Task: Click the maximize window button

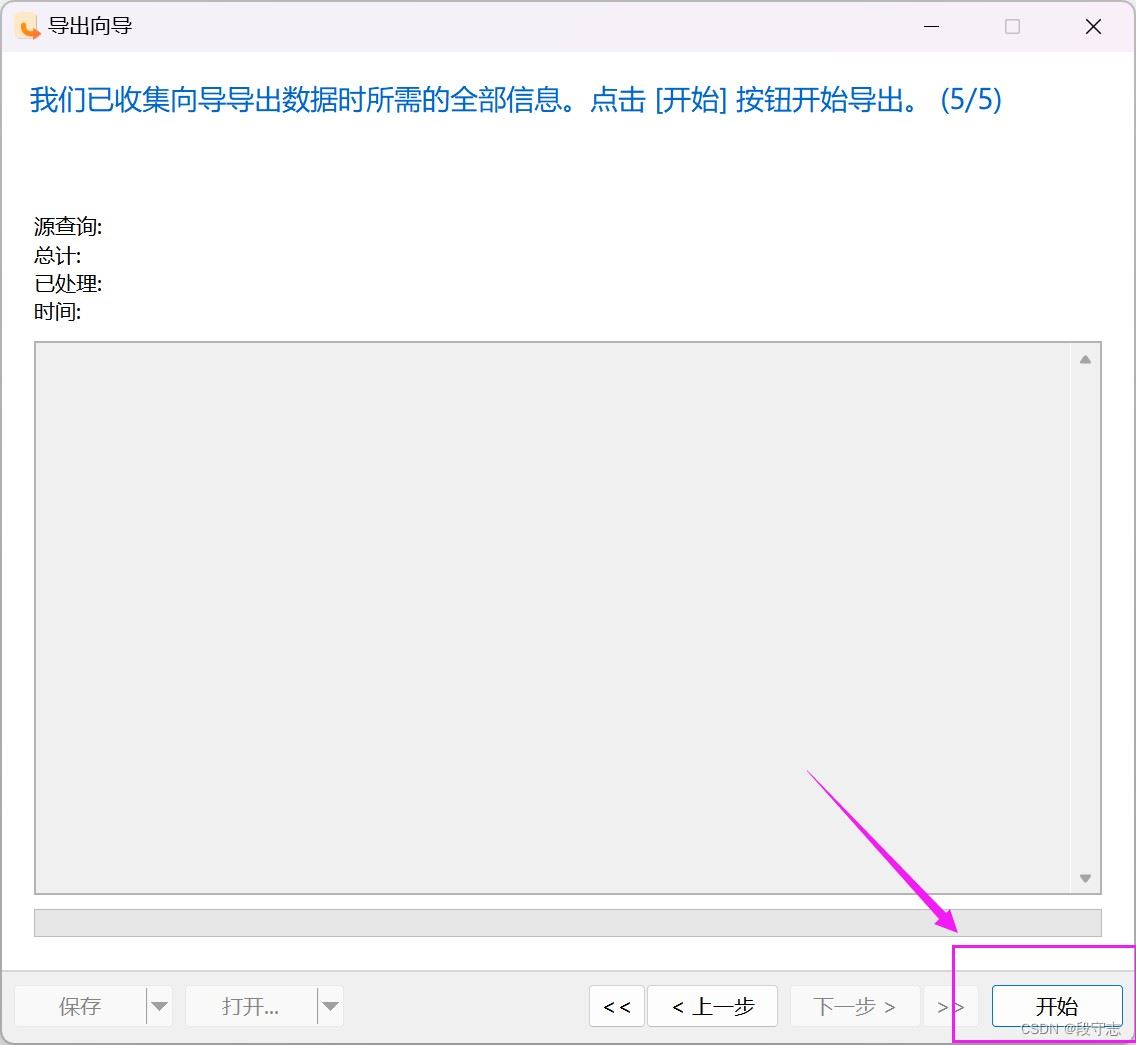Action: tap(1013, 27)
